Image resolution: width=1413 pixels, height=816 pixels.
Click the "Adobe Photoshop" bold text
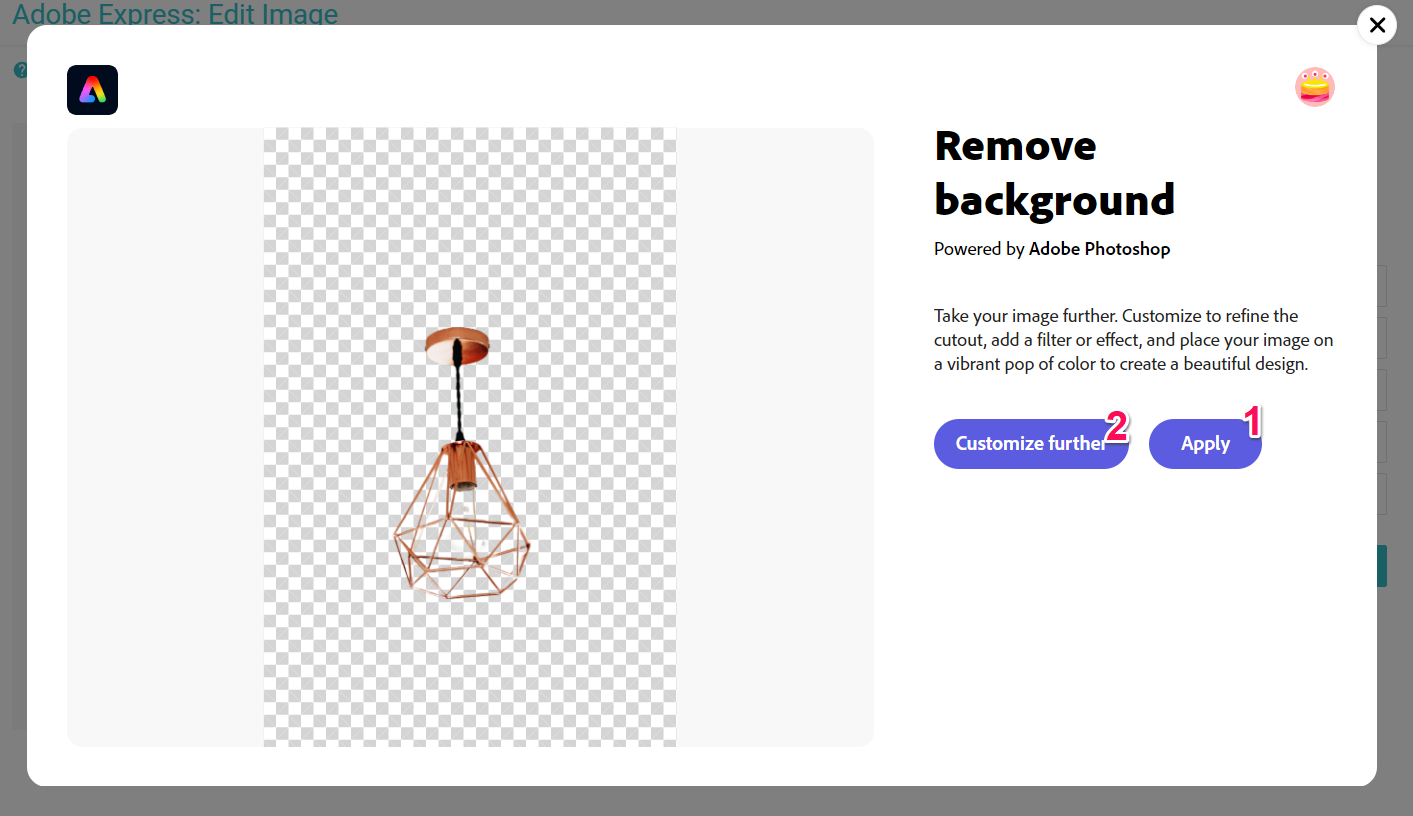(x=1099, y=249)
